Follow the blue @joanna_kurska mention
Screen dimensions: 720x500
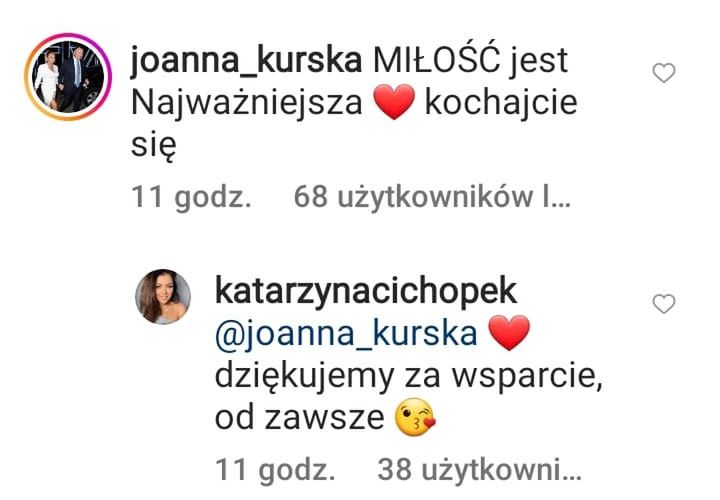pyautogui.click(x=346, y=333)
